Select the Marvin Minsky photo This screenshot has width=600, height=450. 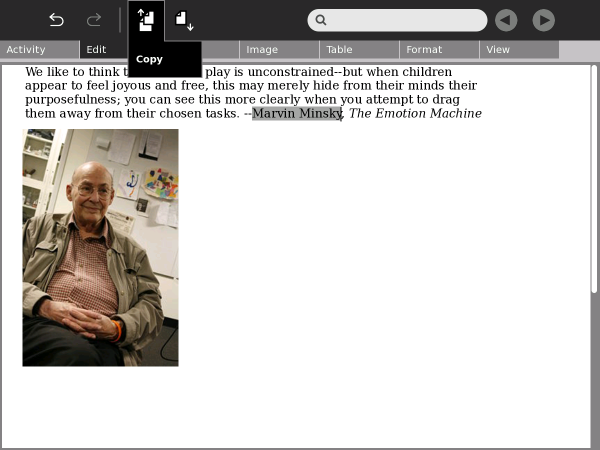100,247
